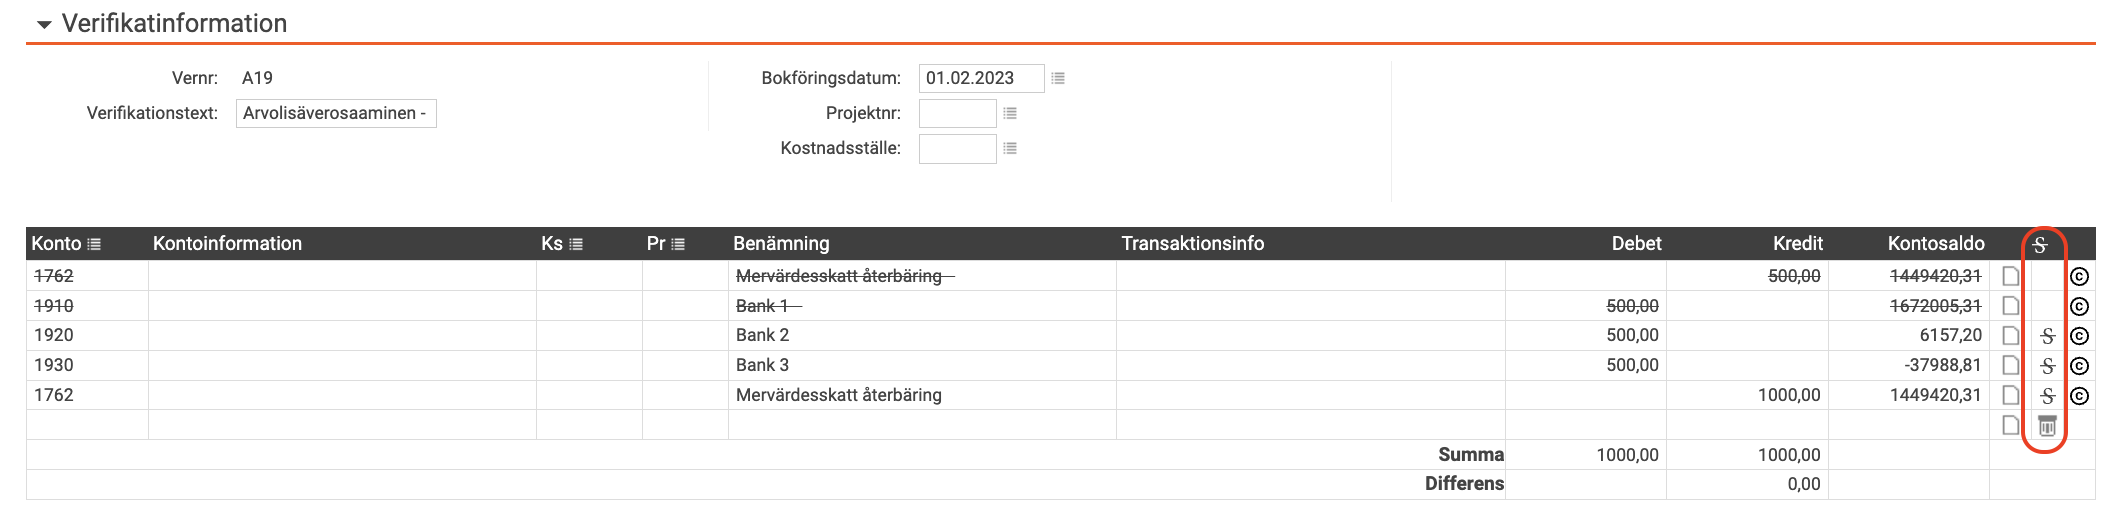This screenshot has height=522, width=2118.
Task: Delete the empty row with trash icon
Action: click(x=2047, y=426)
